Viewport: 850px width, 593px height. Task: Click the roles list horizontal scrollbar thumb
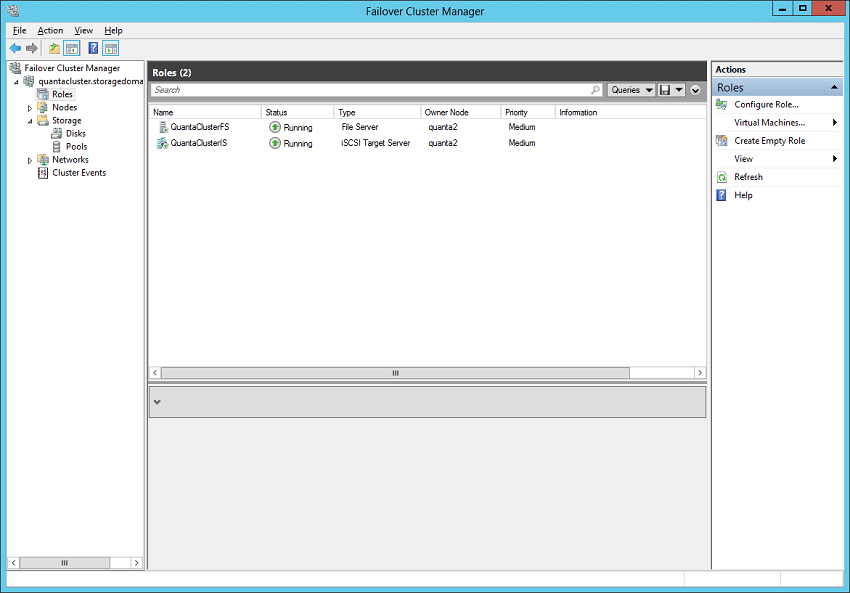pos(395,373)
